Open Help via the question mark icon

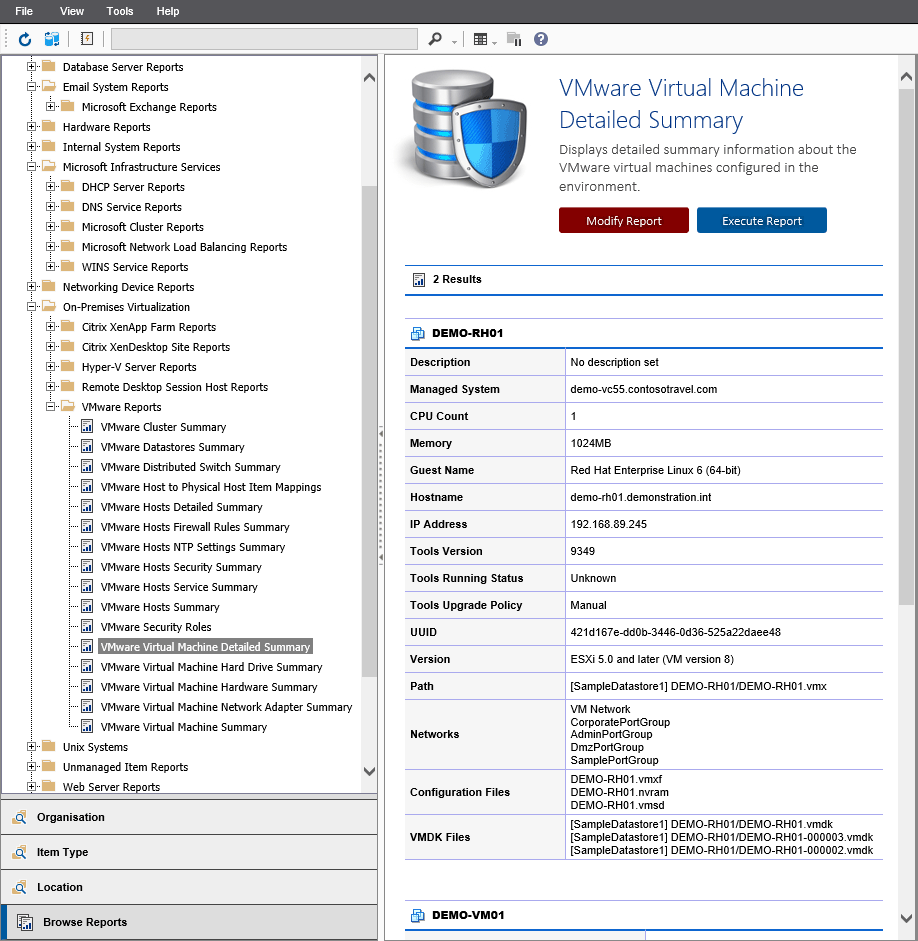[x=540, y=39]
